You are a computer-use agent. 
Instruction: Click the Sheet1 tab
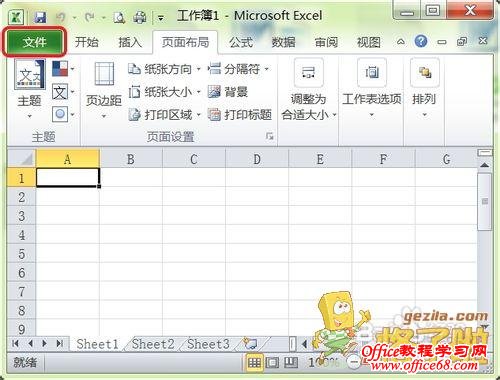[x=97, y=344]
